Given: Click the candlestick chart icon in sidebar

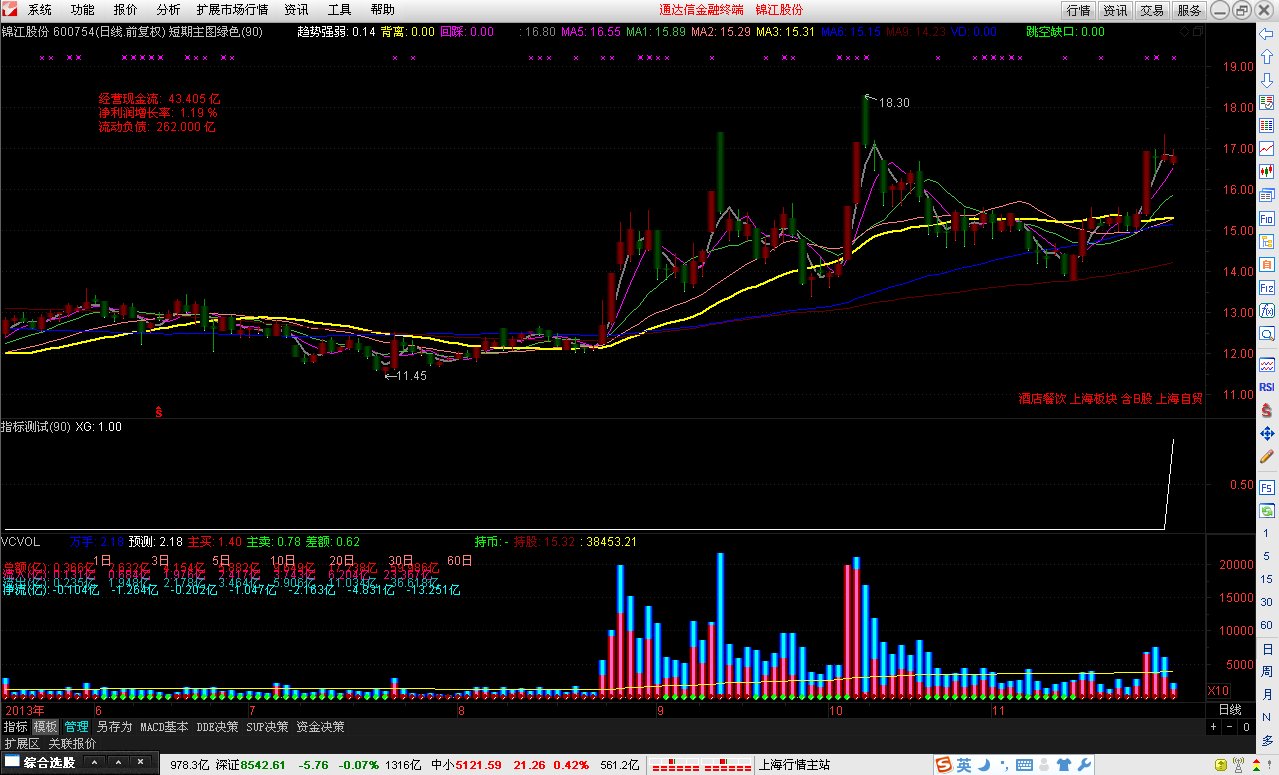Looking at the screenshot, I should pyautogui.click(x=1266, y=171).
